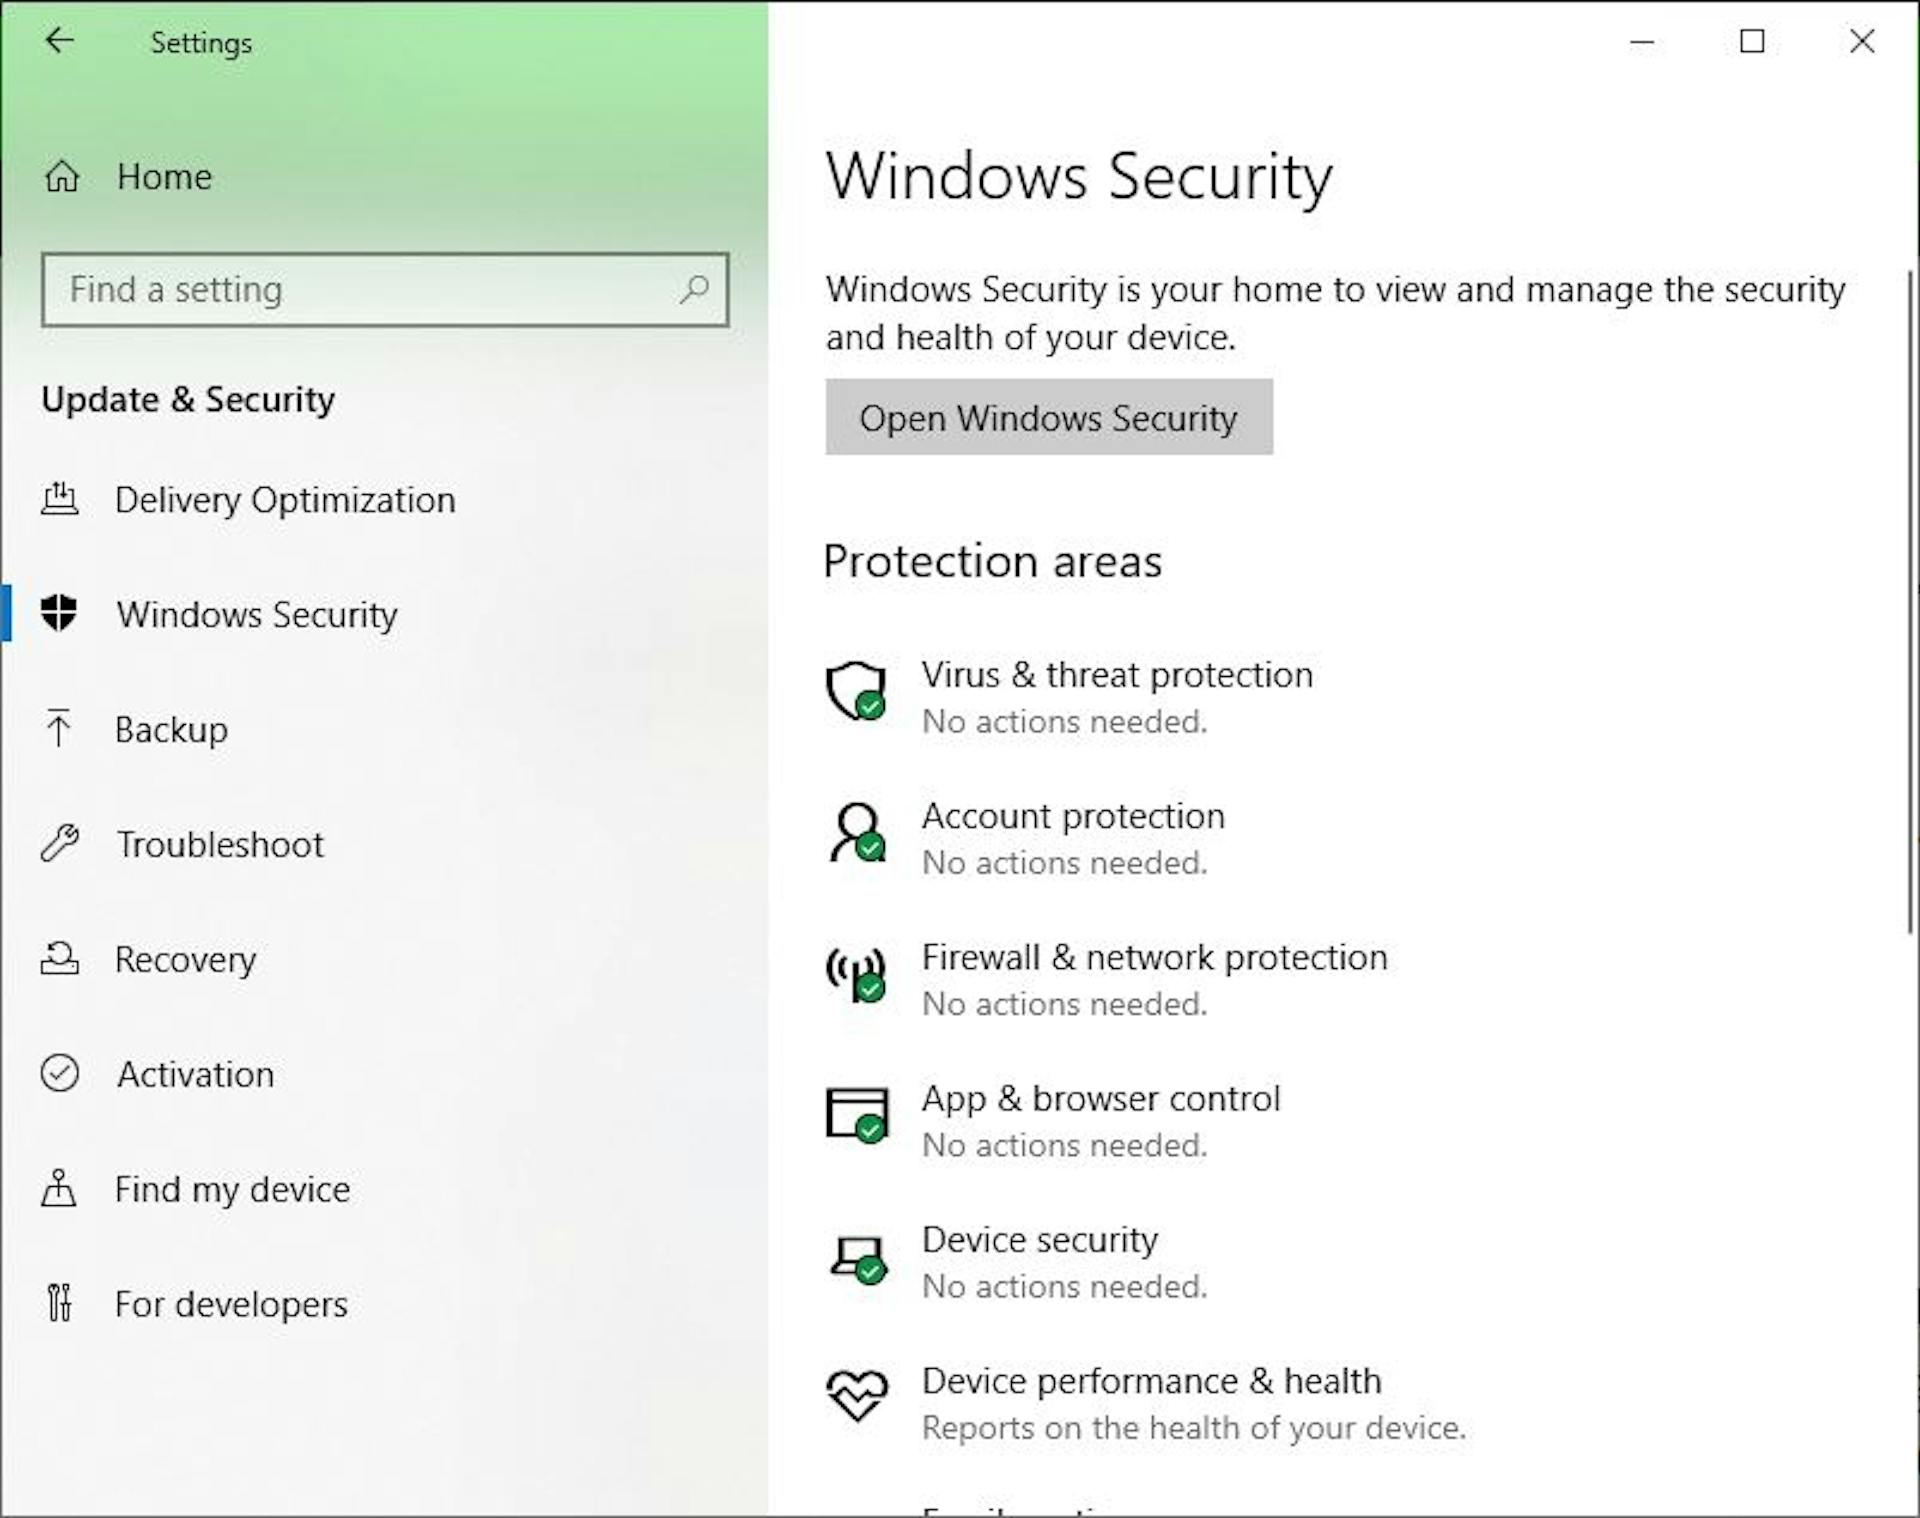Image resolution: width=1920 pixels, height=1518 pixels.
Task: Select Activation from the sidebar
Action: coord(195,1075)
